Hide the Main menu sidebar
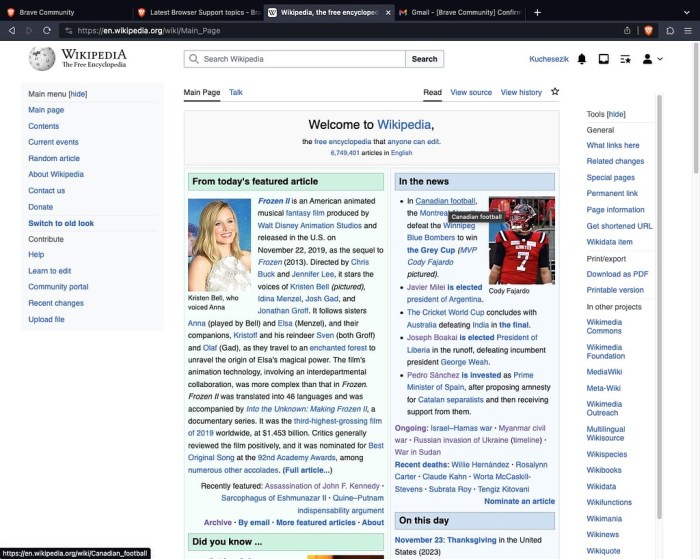The image size is (700, 559). tap(78, 94)
